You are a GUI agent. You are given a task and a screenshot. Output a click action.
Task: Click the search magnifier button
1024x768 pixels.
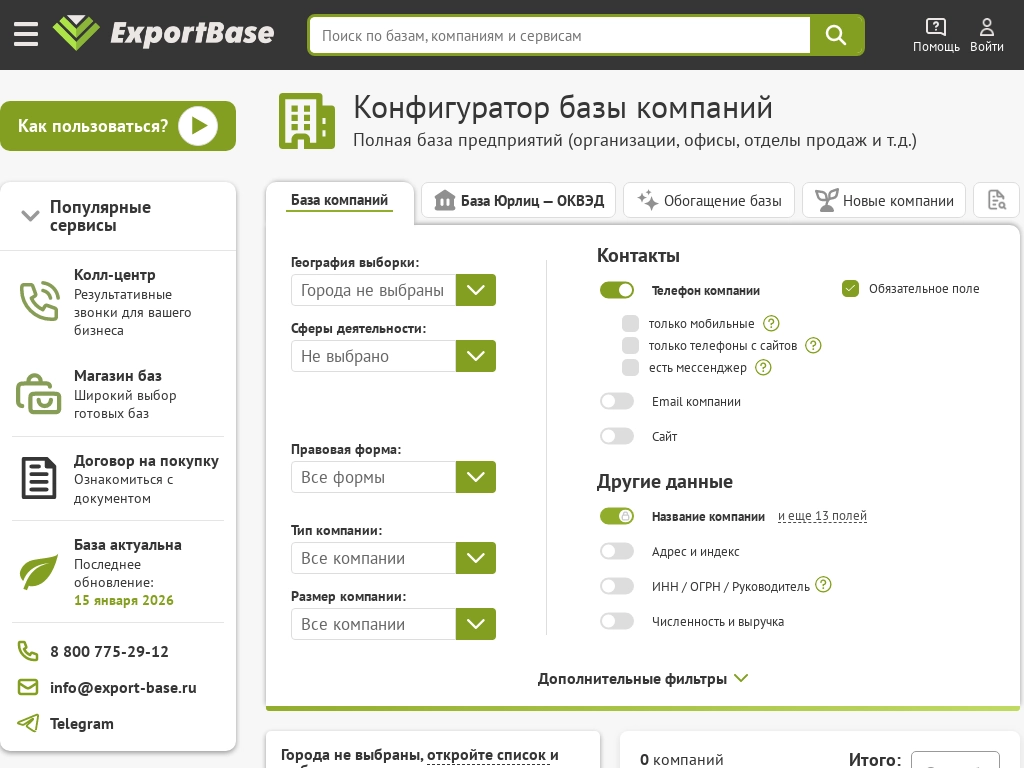pos(836,34)
